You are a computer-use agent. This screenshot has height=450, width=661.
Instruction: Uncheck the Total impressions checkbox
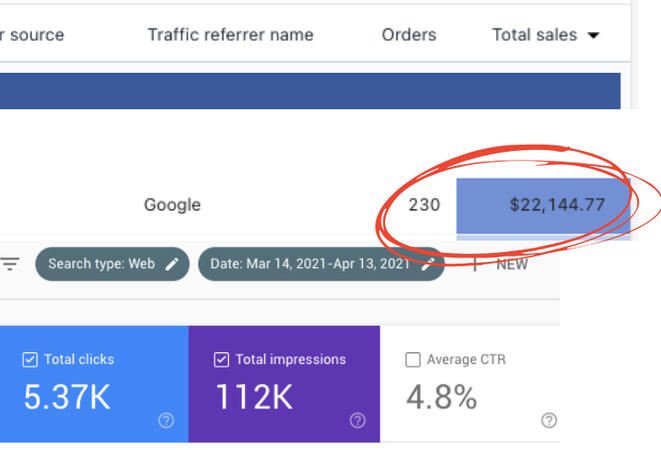point(222,360)
